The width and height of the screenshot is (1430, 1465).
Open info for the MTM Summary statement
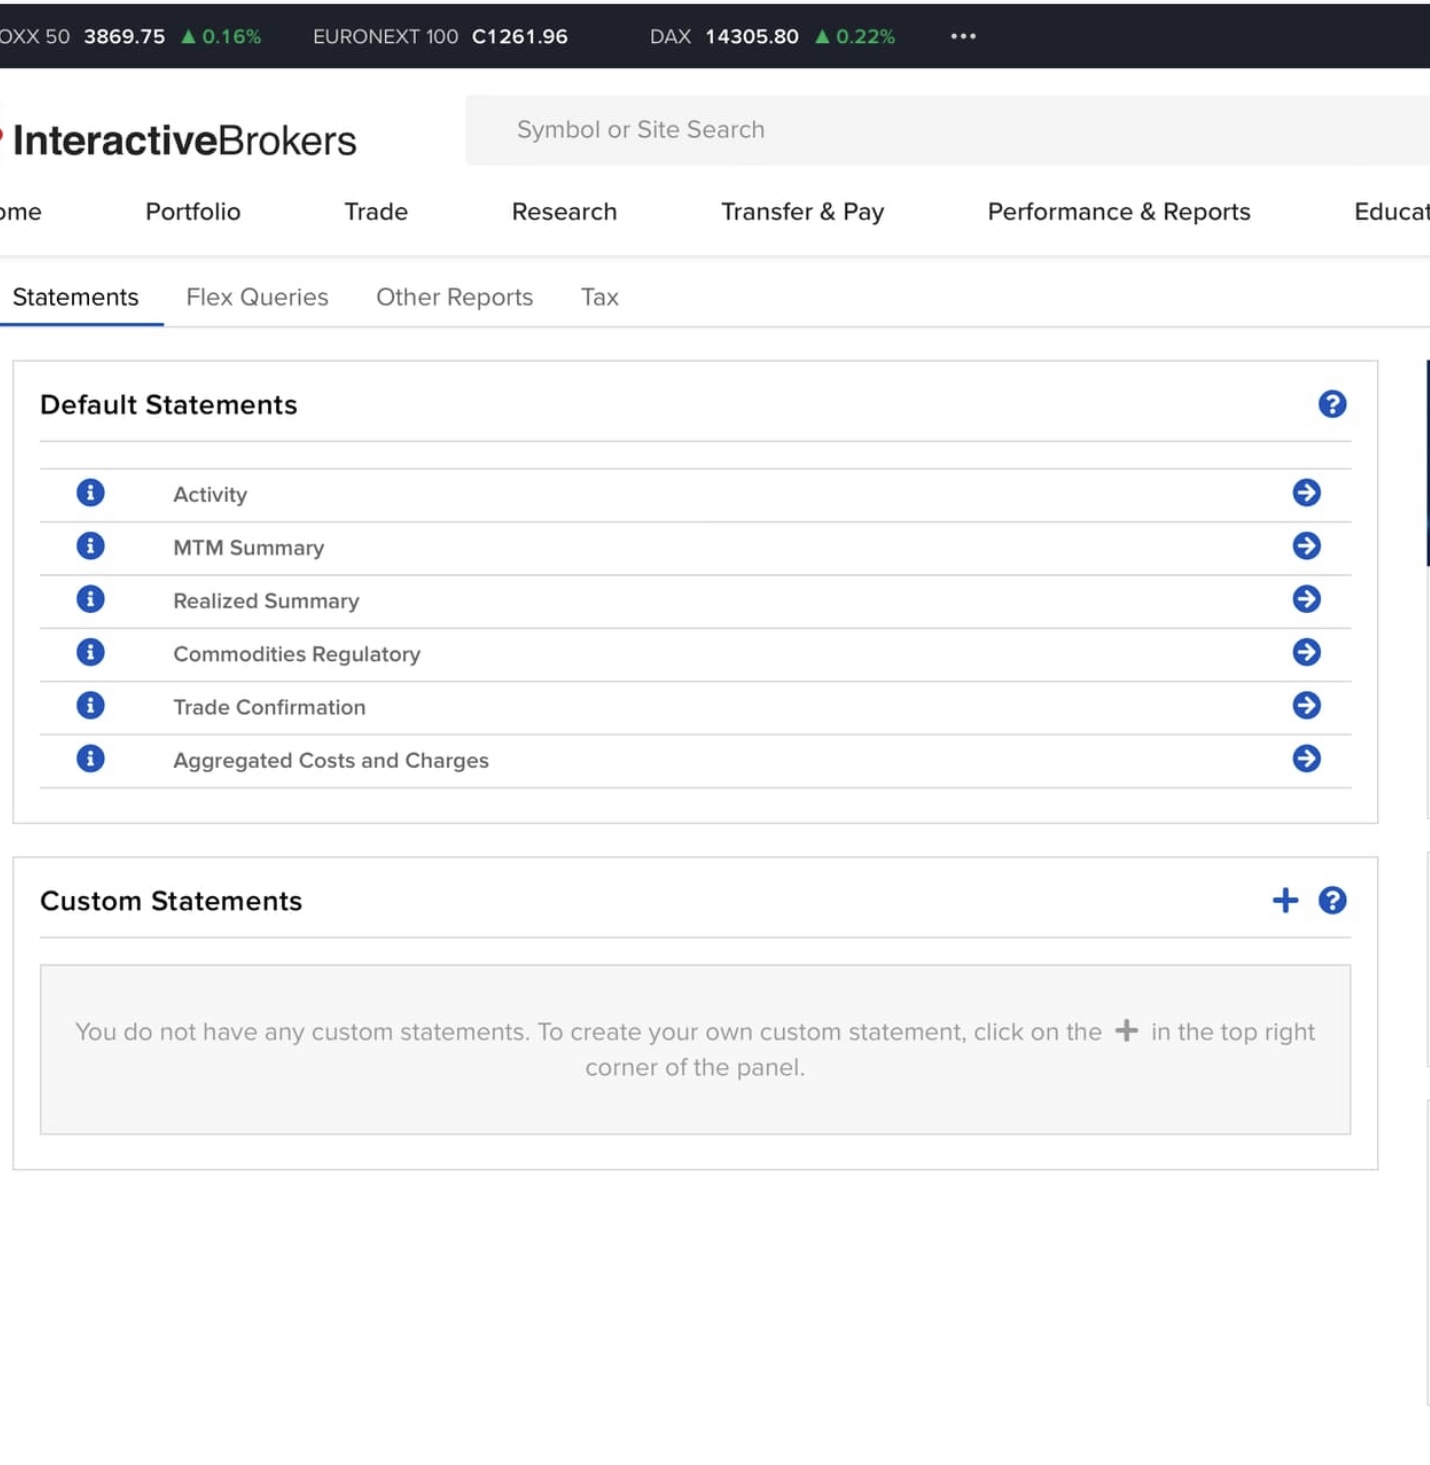[x=90, y=546]
